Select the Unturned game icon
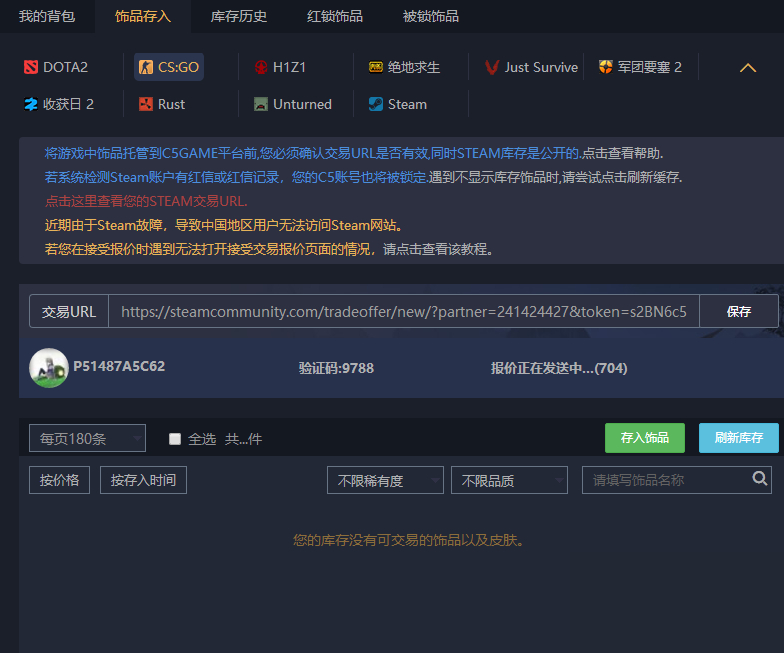Viewport: 784px width, 653px height. pyautogui.click(x=260, y=104)
